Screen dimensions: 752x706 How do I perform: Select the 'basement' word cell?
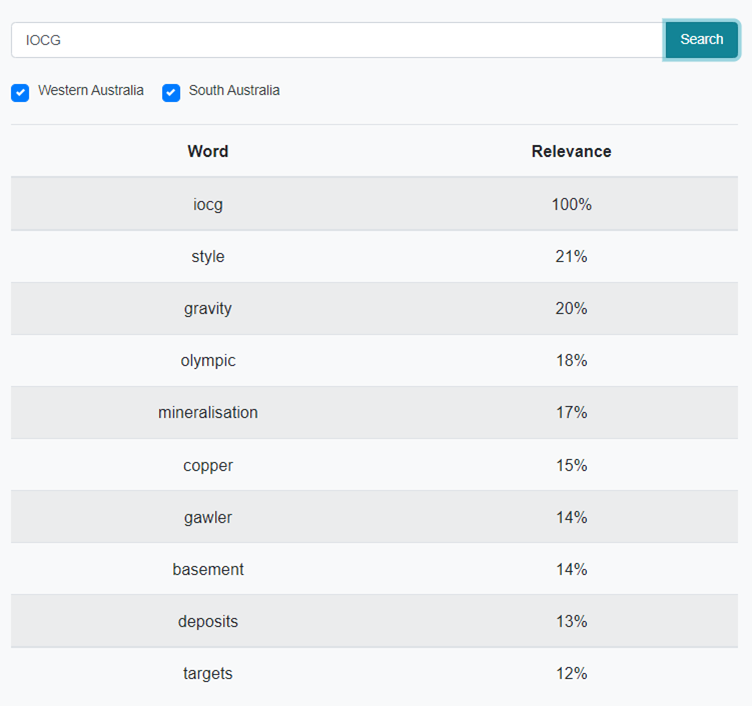pyautogui.click(x=208, y=570)
